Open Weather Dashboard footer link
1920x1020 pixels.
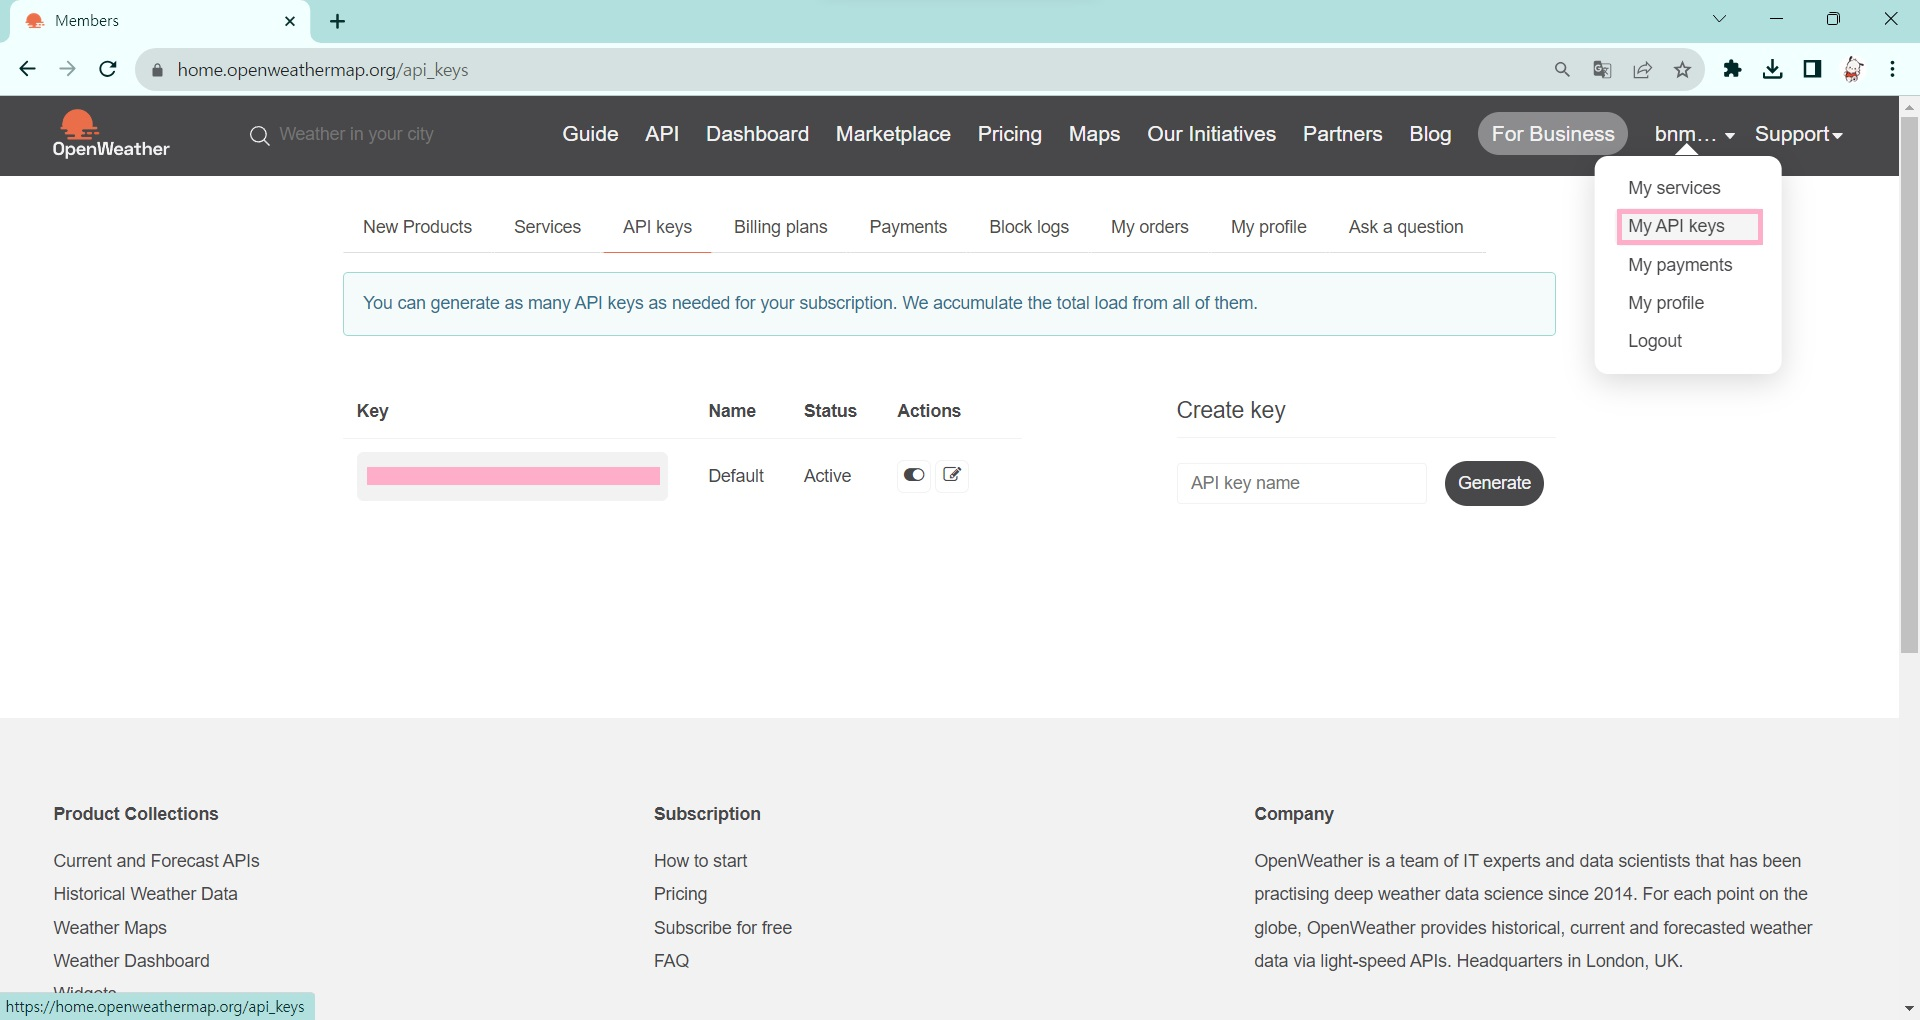[x=131, y=961]
